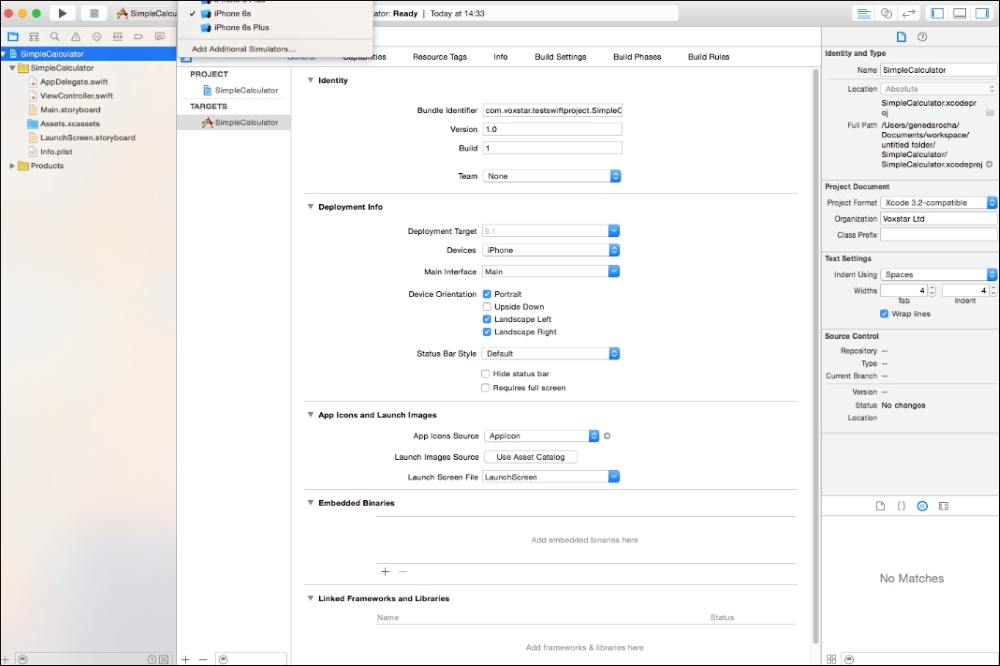1000x666 pixels.
Task: Open the Symbol navigator
Action: click(34, 36)
